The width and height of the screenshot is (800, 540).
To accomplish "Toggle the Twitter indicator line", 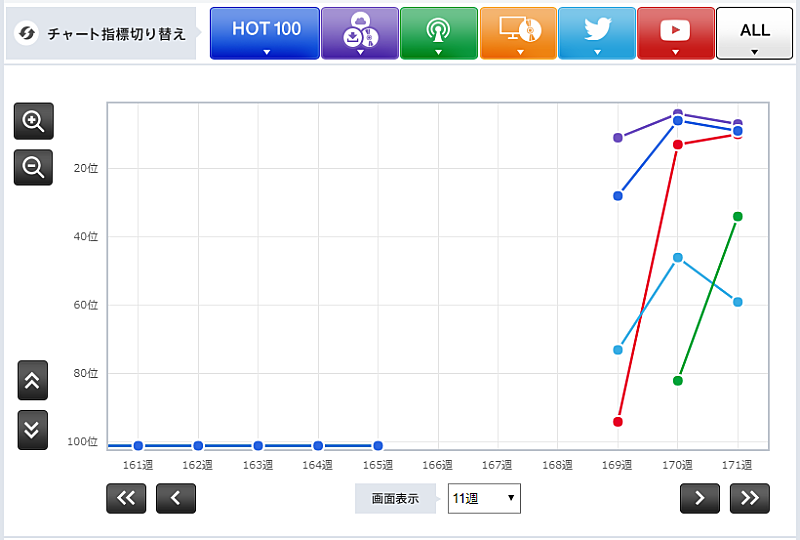I will 597,33.
